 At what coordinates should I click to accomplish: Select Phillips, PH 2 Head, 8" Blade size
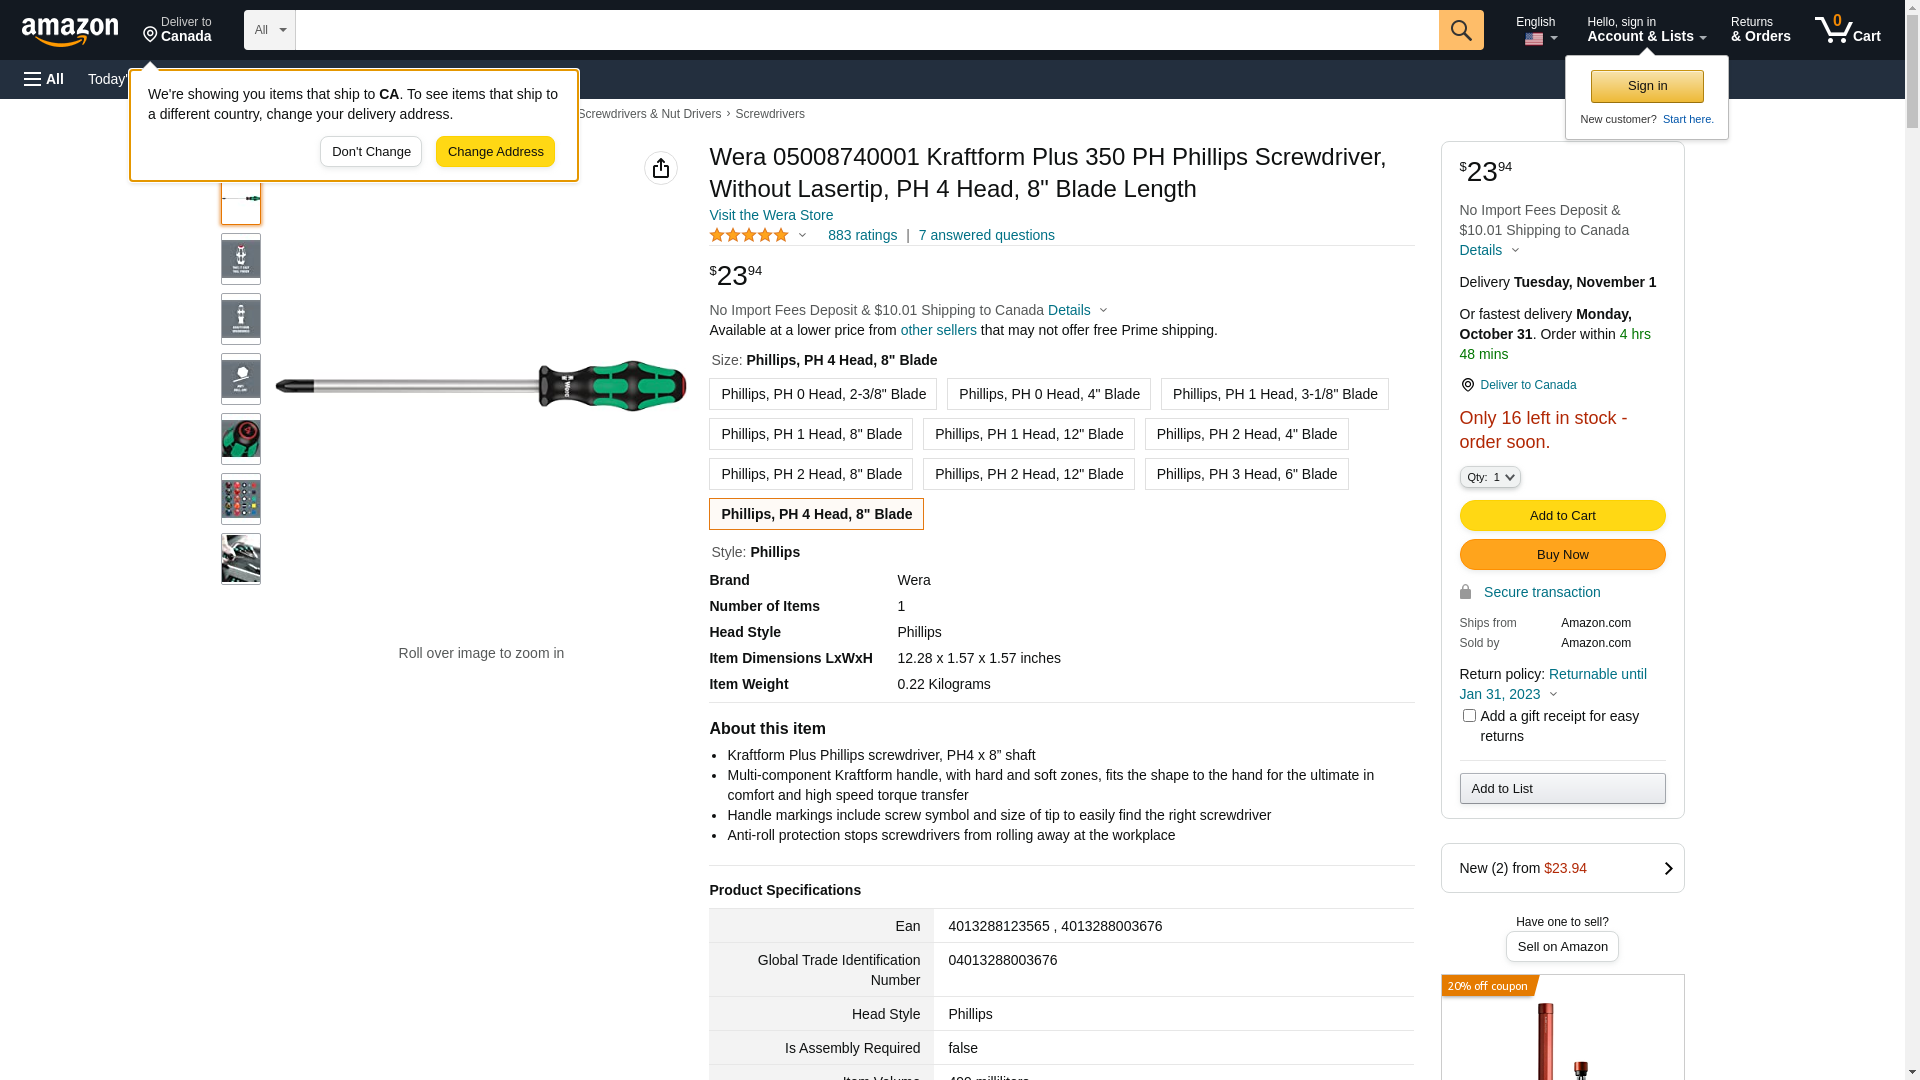811,474
